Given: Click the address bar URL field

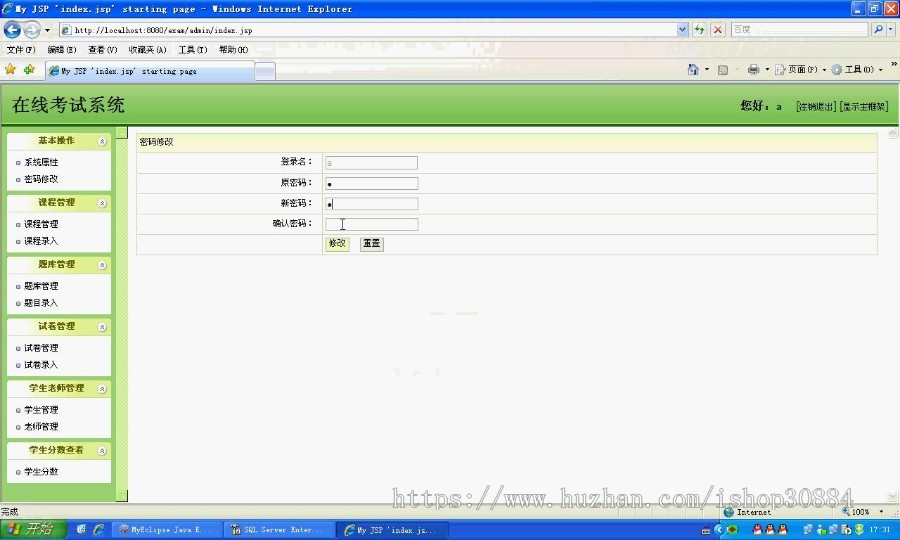Looking at the screenshot, I should (x=367, y=30).
